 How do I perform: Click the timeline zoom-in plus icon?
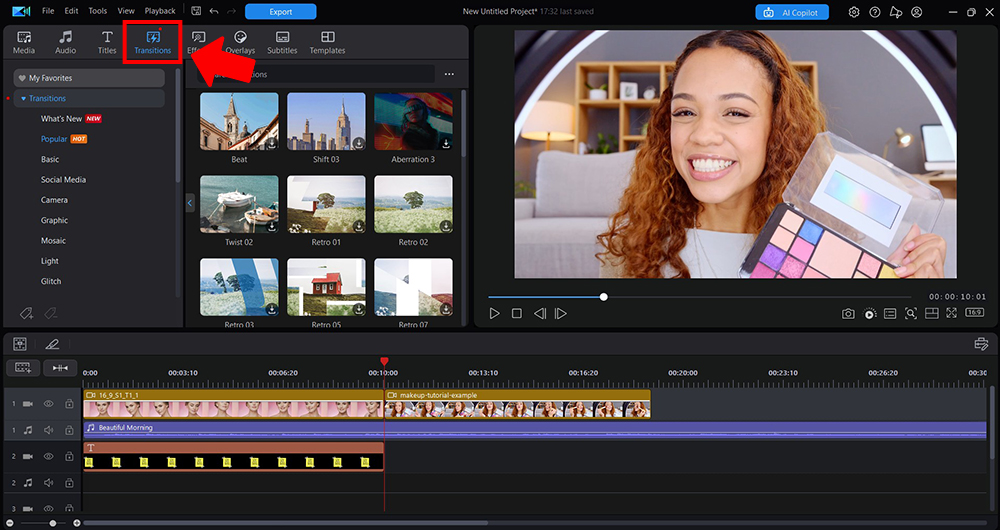(x=77, y=523)
